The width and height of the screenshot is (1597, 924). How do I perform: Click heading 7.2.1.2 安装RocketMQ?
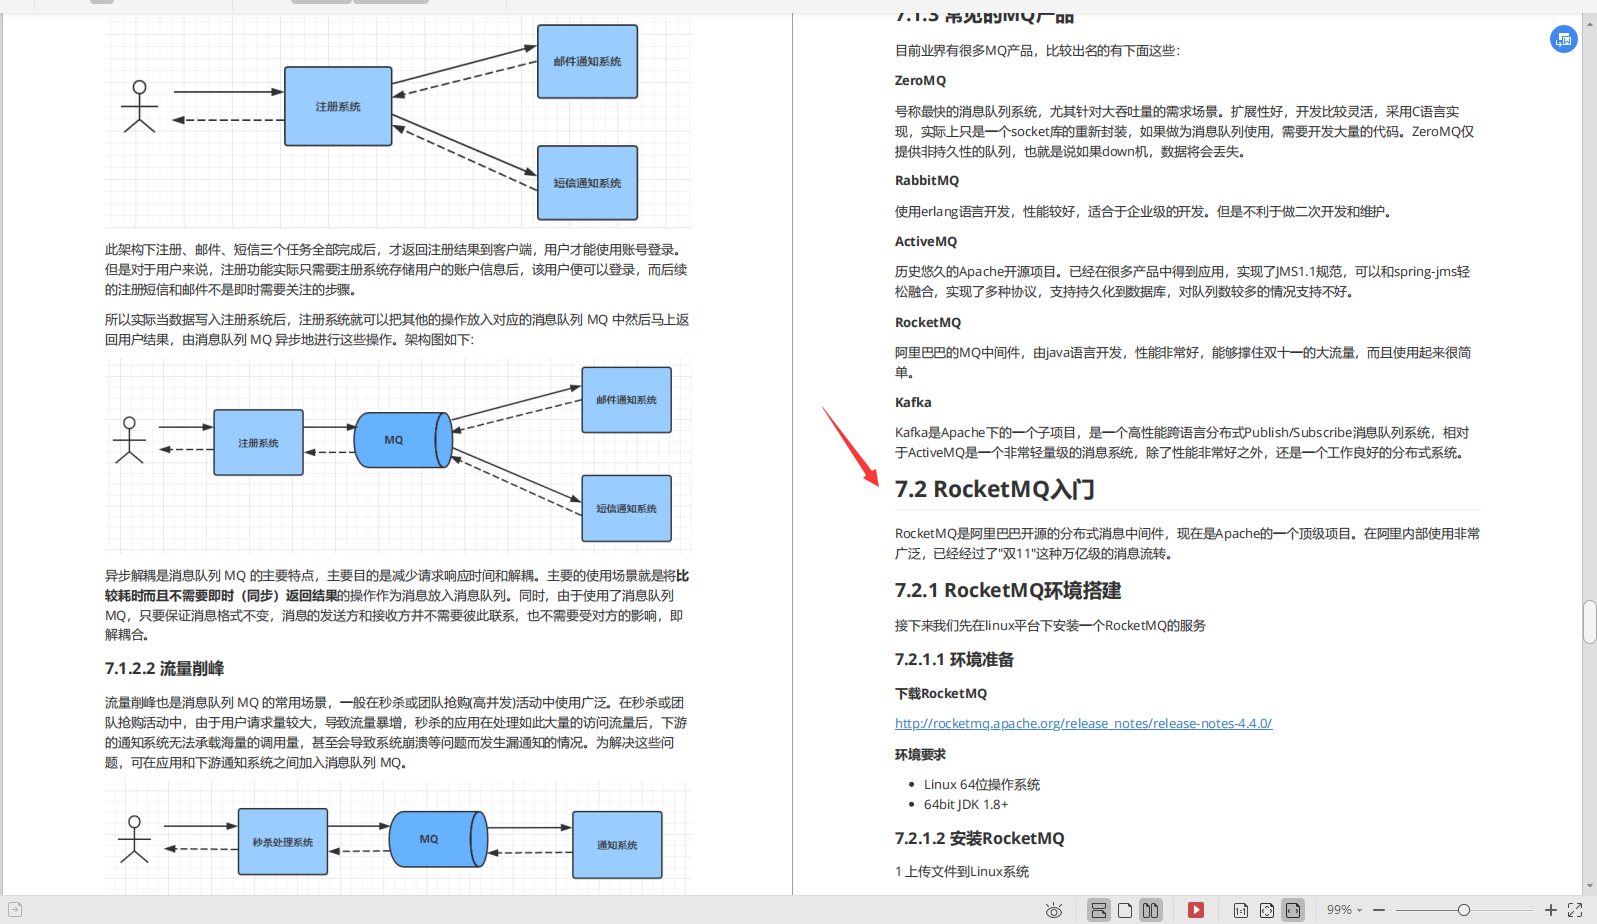(x=979, y=838)
